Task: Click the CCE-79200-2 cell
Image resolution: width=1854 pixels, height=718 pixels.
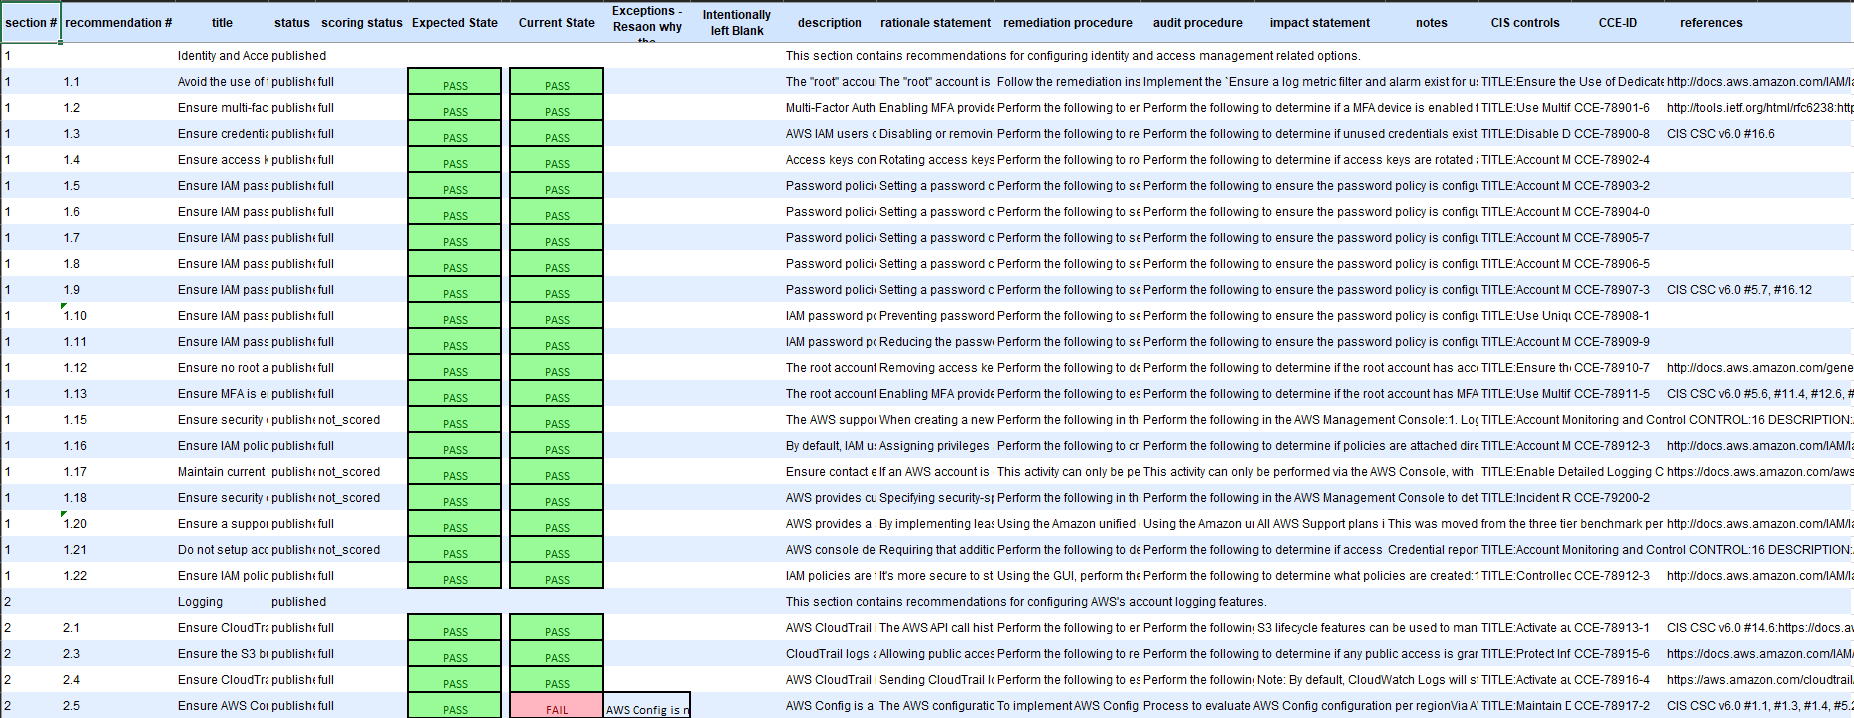Action: 1611,498
